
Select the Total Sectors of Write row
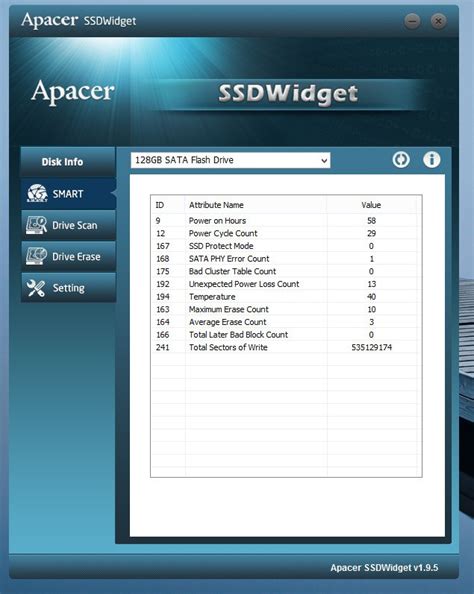pyautogui.click(x=284, y=347)
